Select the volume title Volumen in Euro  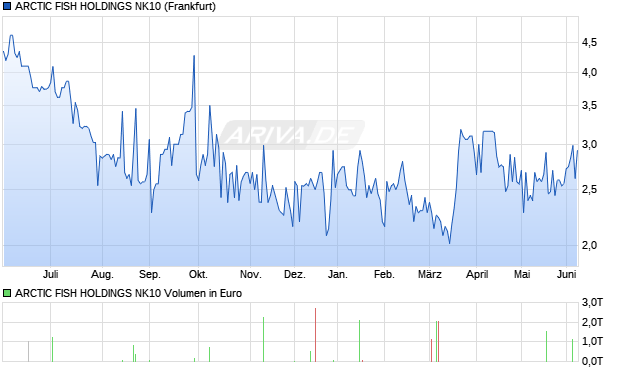tap(202, 293)
